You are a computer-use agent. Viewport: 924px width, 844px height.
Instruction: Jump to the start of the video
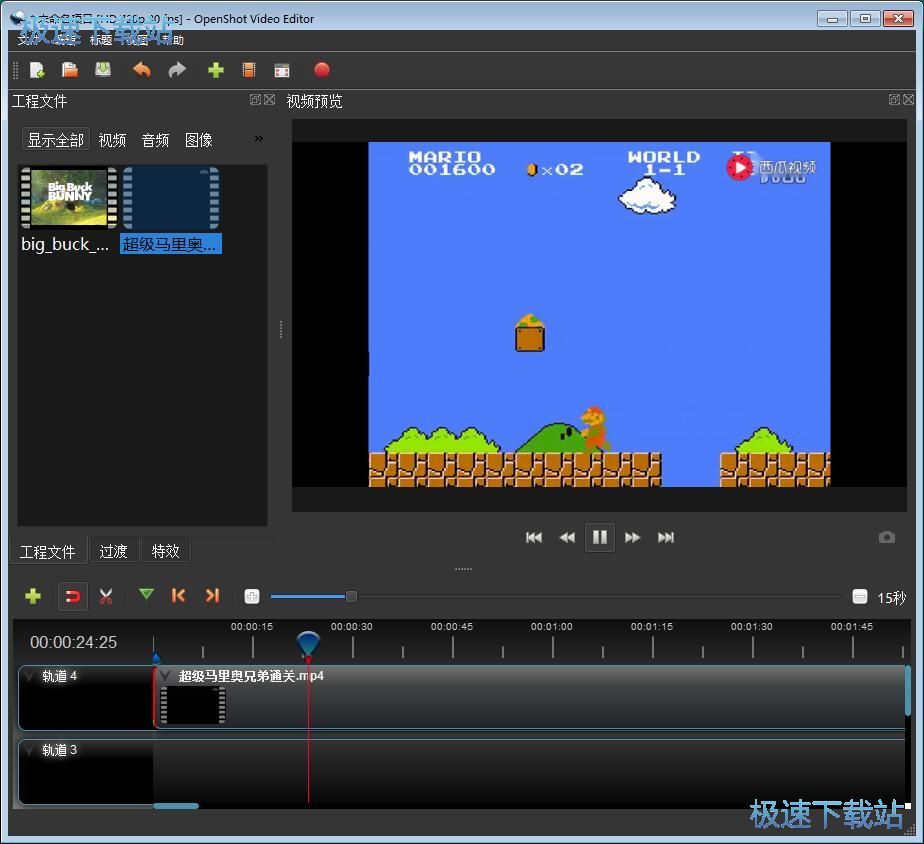[534, 538]
